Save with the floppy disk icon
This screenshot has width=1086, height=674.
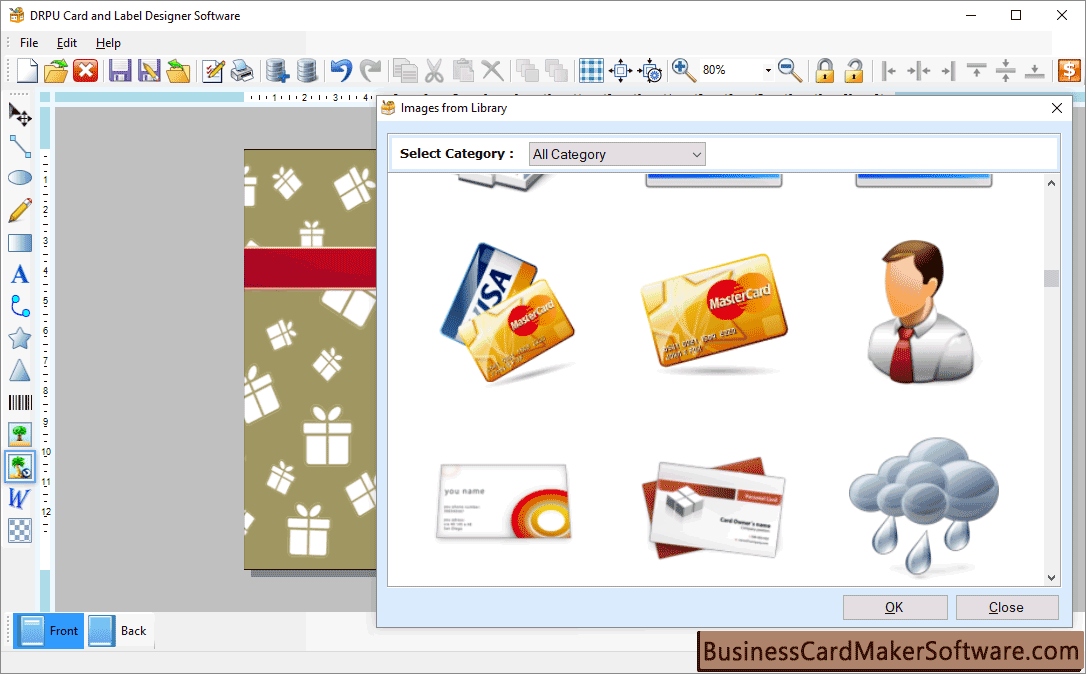coord(120,71)
